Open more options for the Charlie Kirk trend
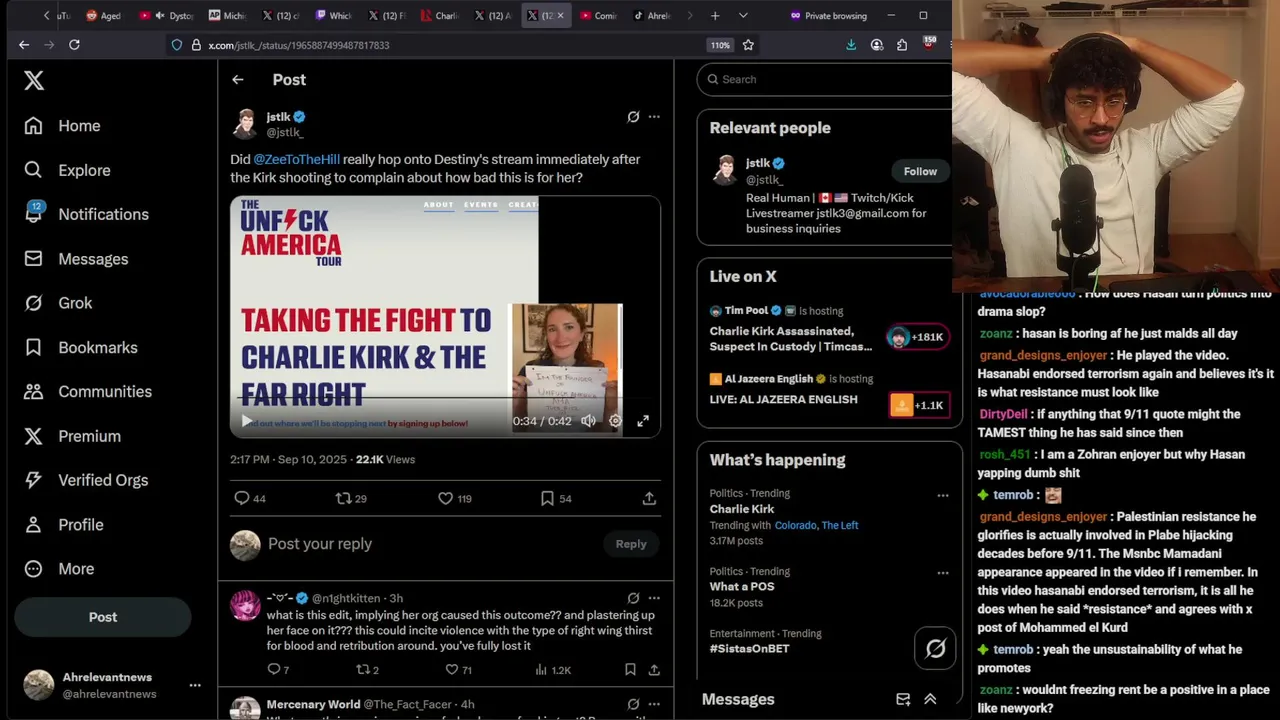1280x720 pixels. [942, 495]
